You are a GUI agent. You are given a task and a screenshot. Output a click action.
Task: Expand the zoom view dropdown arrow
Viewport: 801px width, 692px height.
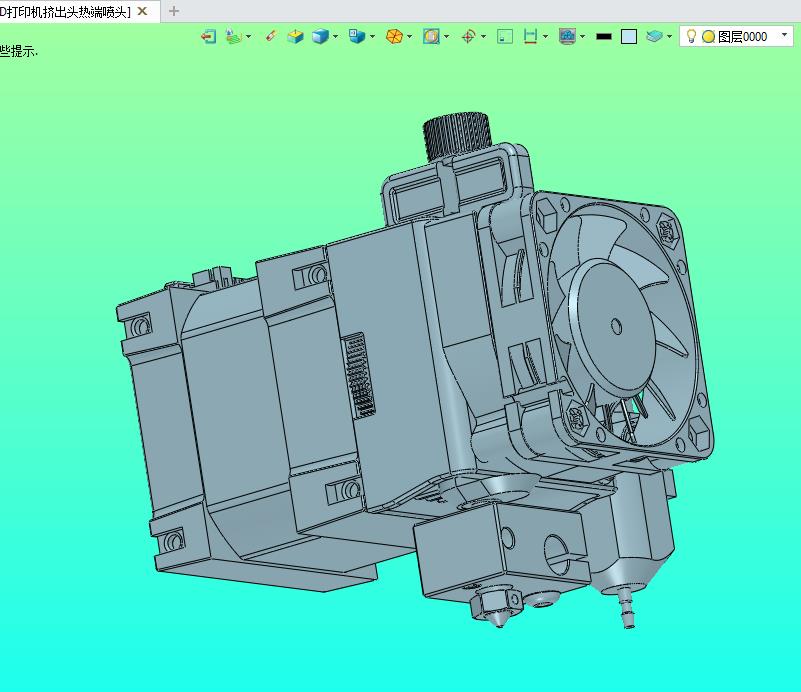click(446, 37)
